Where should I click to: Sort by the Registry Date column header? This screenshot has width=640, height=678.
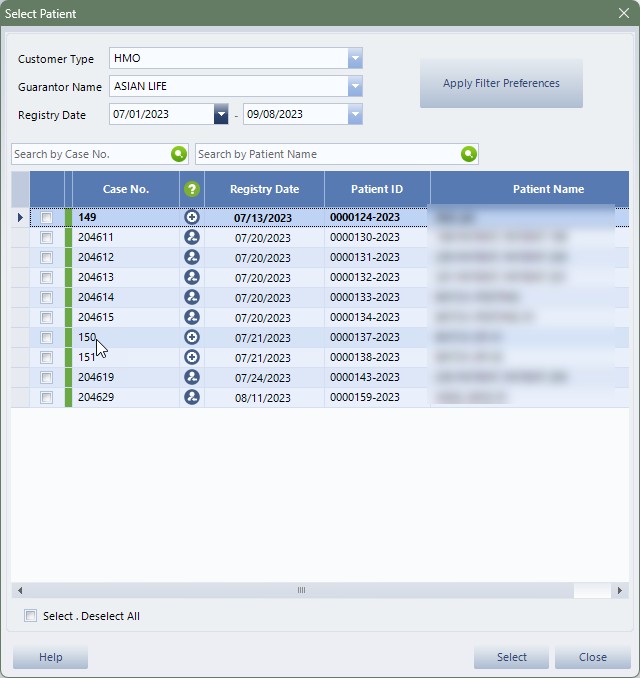264,189
